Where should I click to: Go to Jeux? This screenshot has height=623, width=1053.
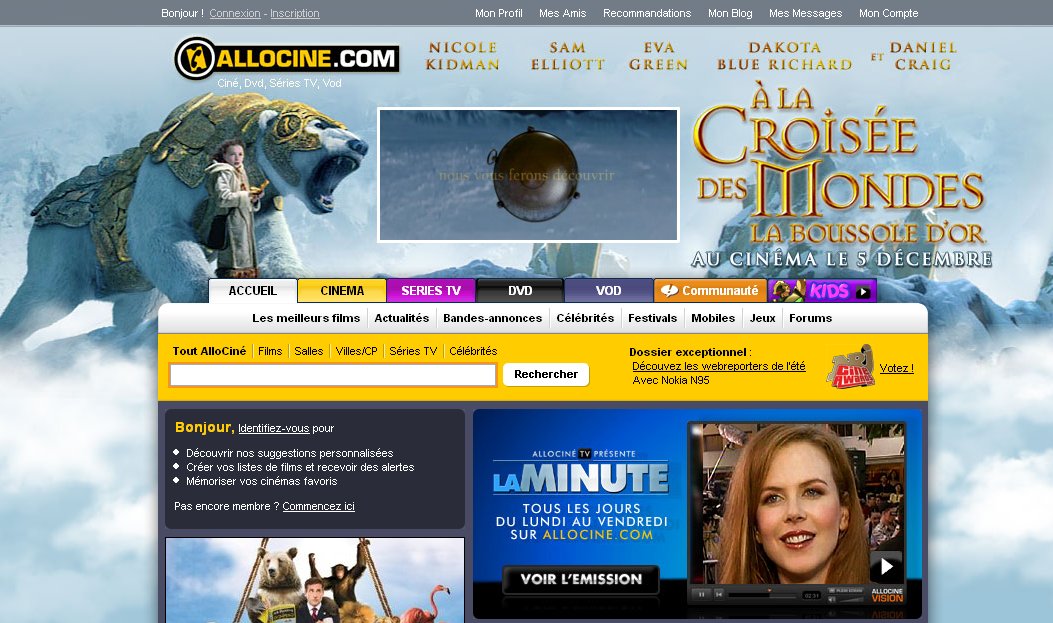763,318
